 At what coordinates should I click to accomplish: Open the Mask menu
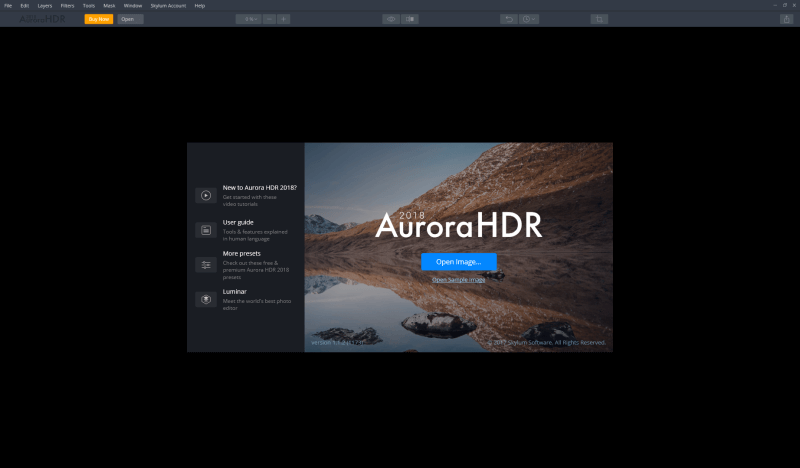coord(109,6)
